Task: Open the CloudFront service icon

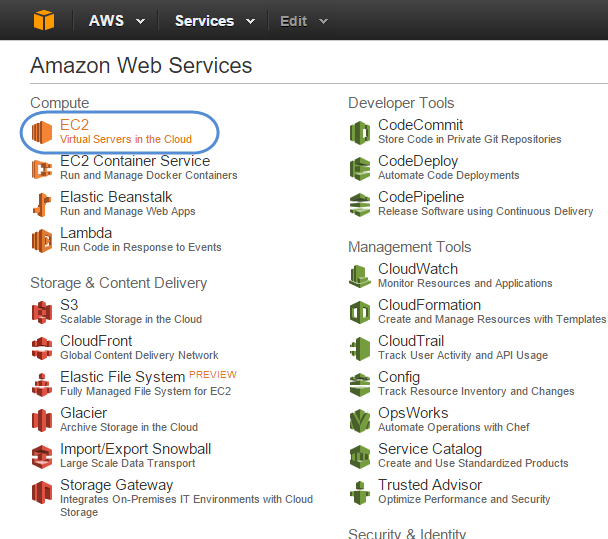Action: (42, 348)
